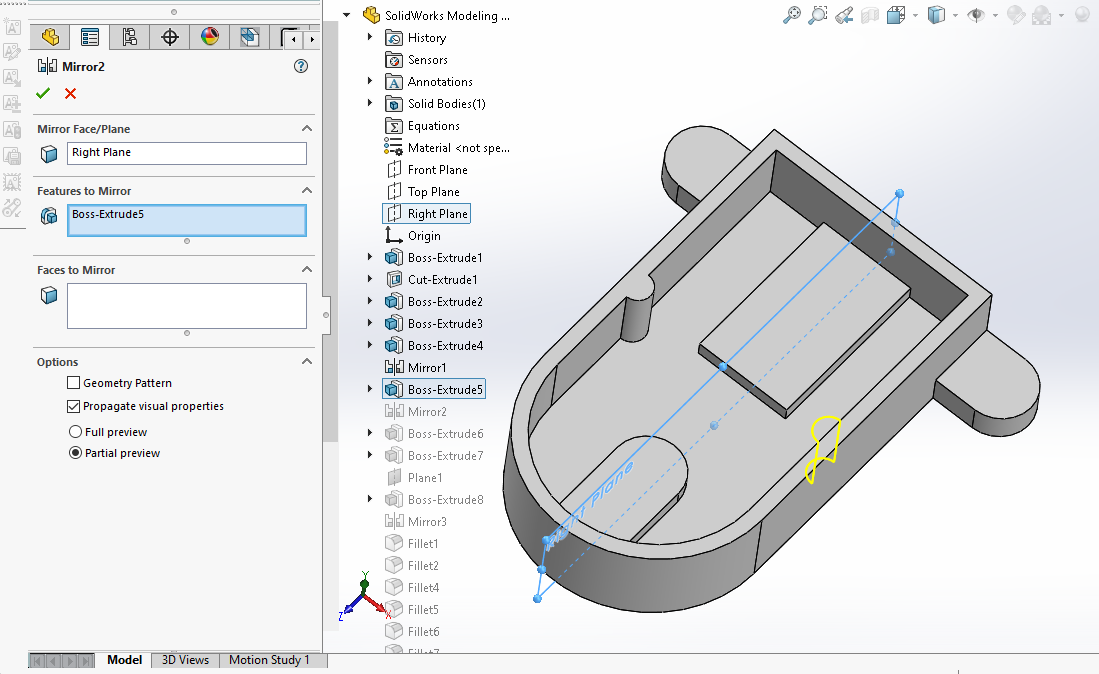Expand the History tree node
Screen dimensions: 1099x674
[370, 38]
